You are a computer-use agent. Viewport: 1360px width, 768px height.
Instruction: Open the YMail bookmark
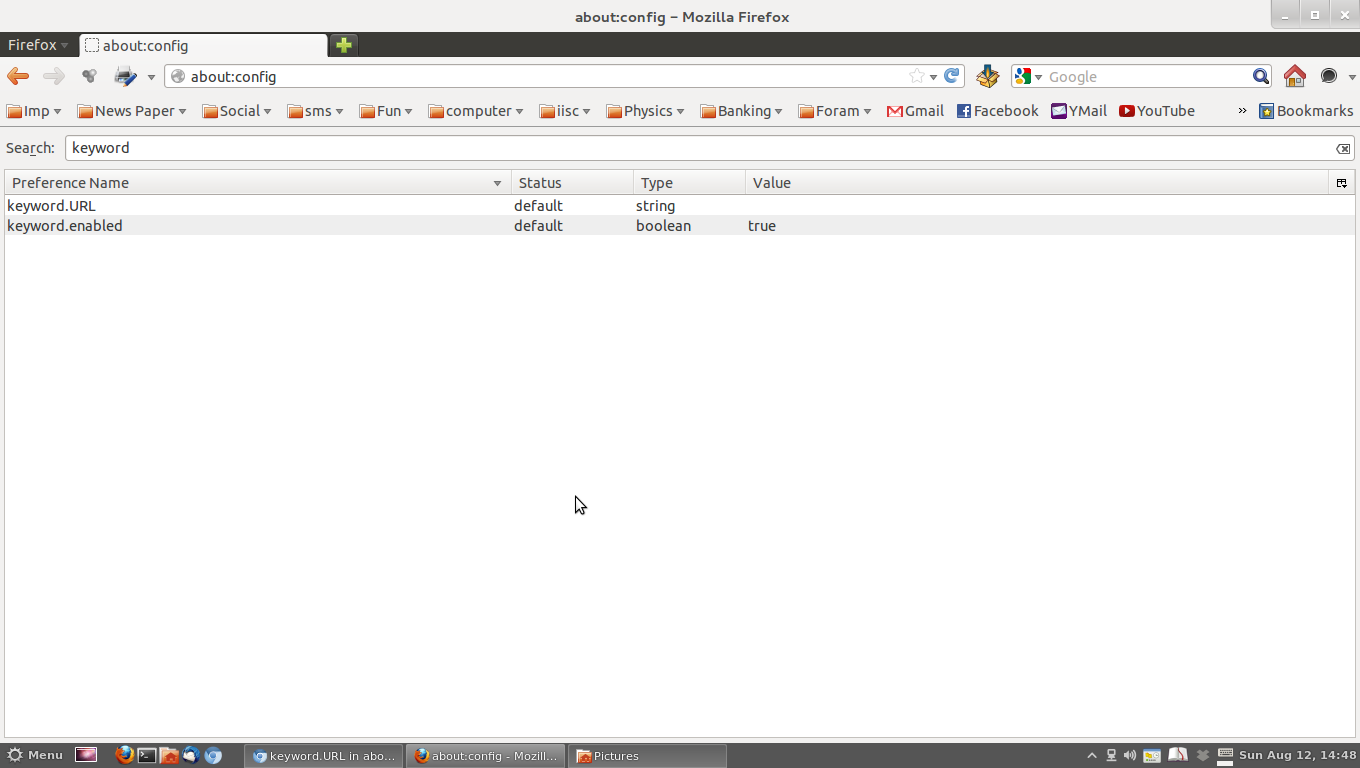(x=1079, y=111)
